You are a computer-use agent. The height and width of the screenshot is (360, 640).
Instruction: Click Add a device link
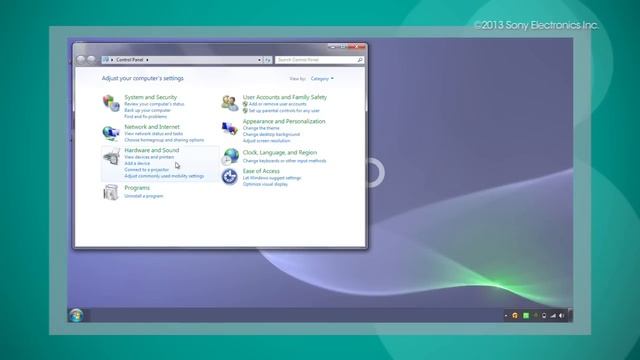[137, 163]
